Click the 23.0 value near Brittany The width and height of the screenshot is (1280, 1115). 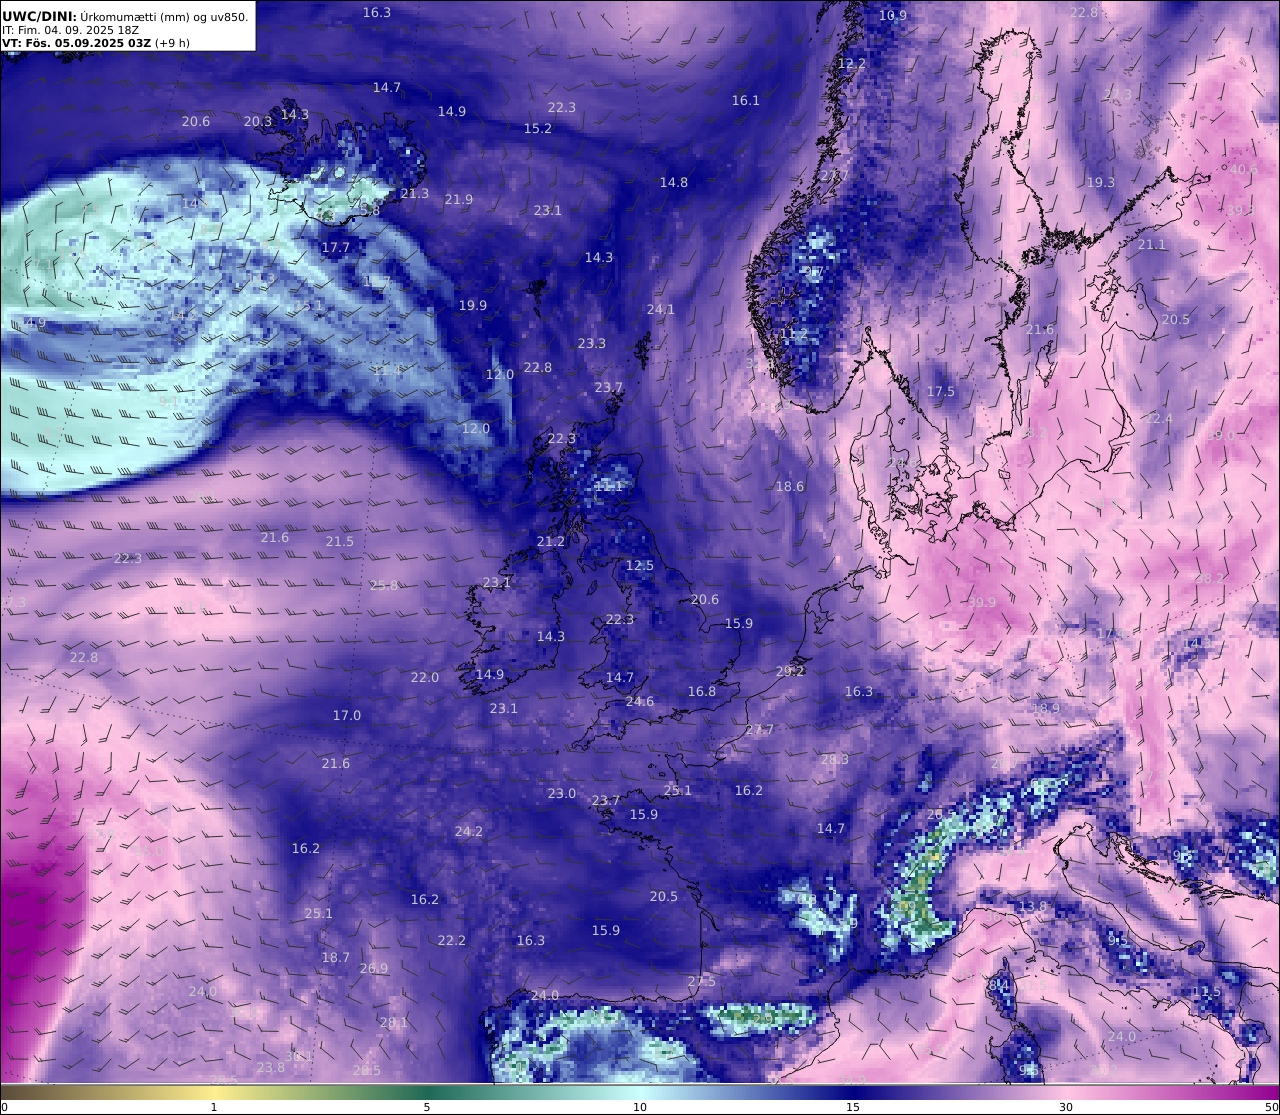tap(562, 793)
